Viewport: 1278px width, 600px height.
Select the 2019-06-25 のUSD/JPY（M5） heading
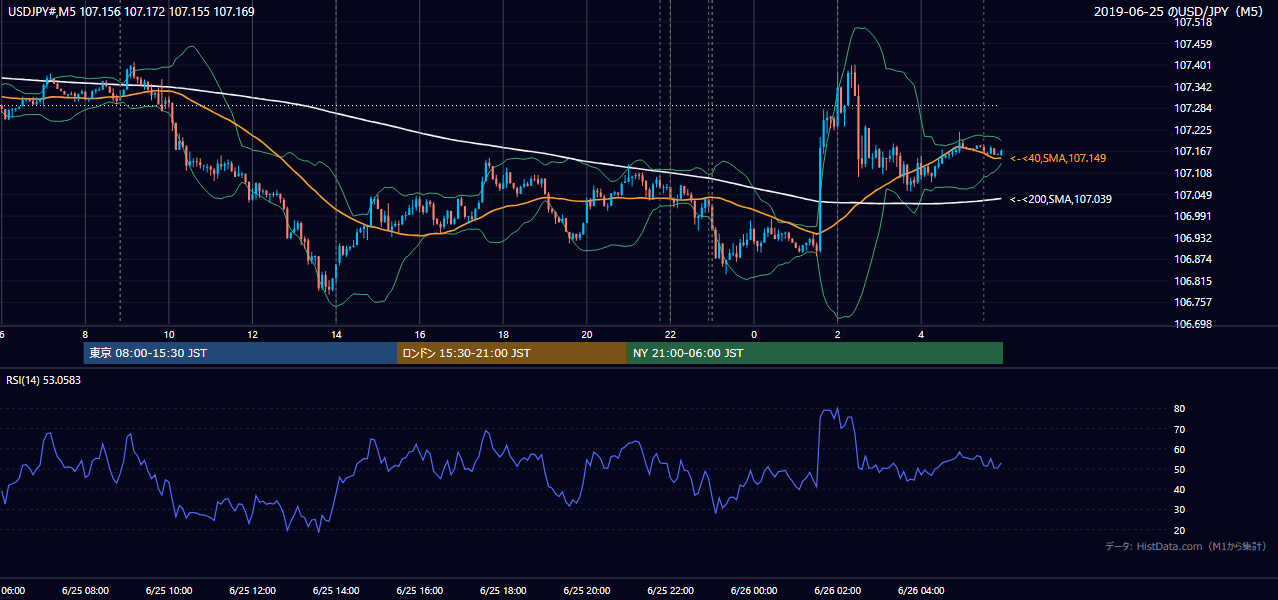point(1181,12)
